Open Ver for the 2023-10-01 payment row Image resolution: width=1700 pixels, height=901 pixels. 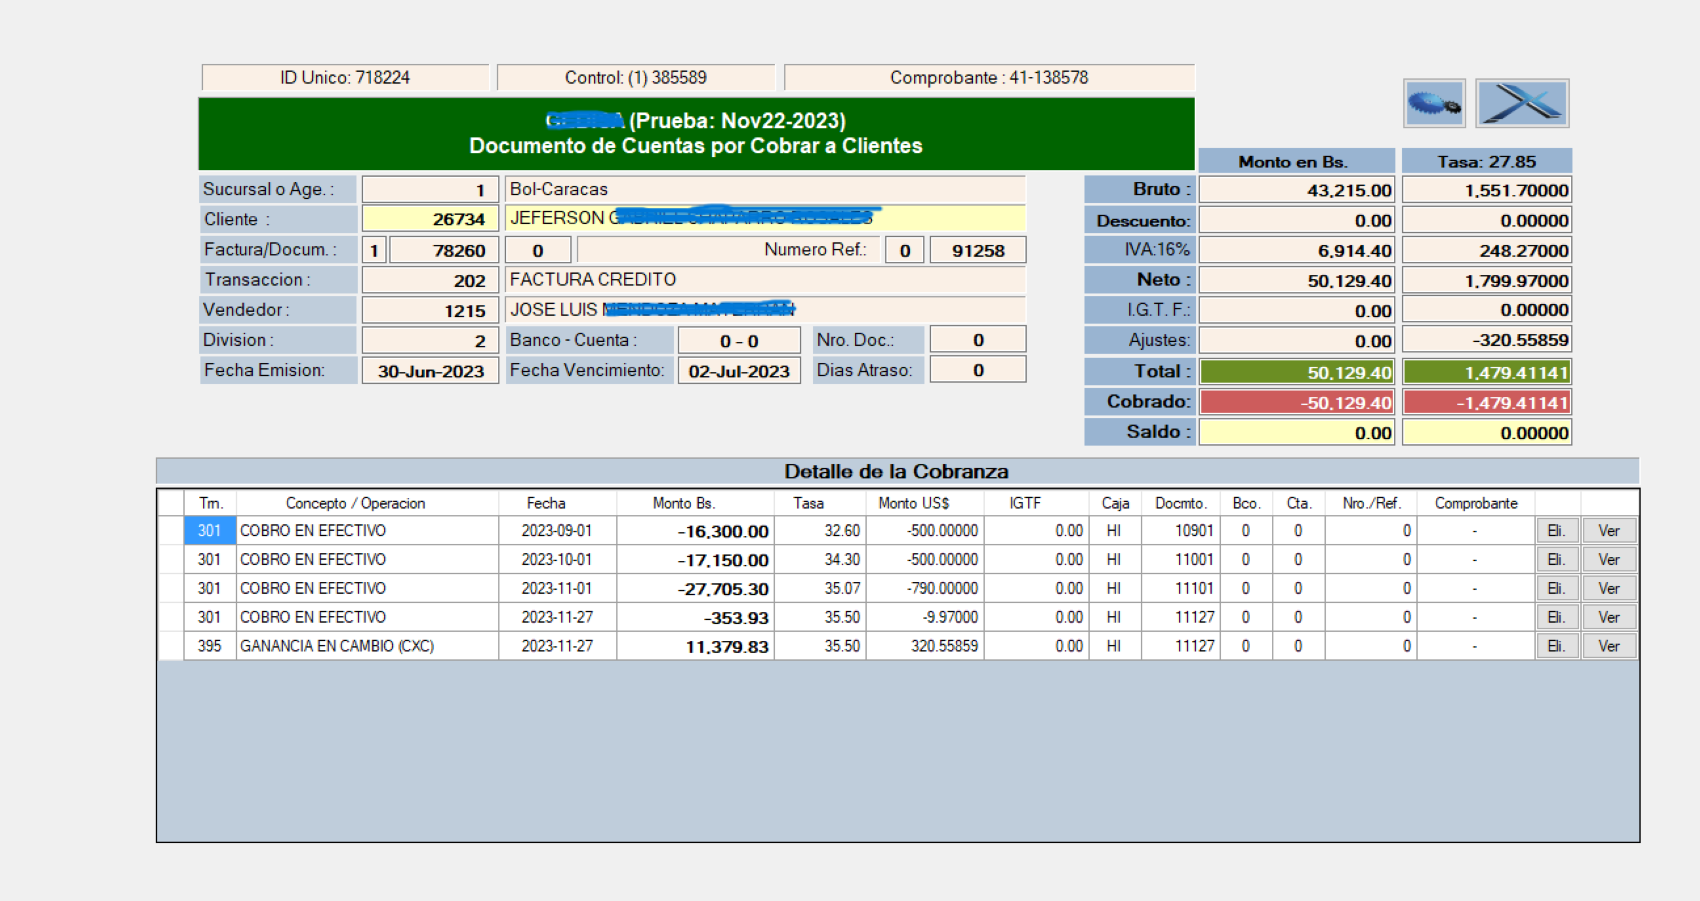pos(1608,560)
